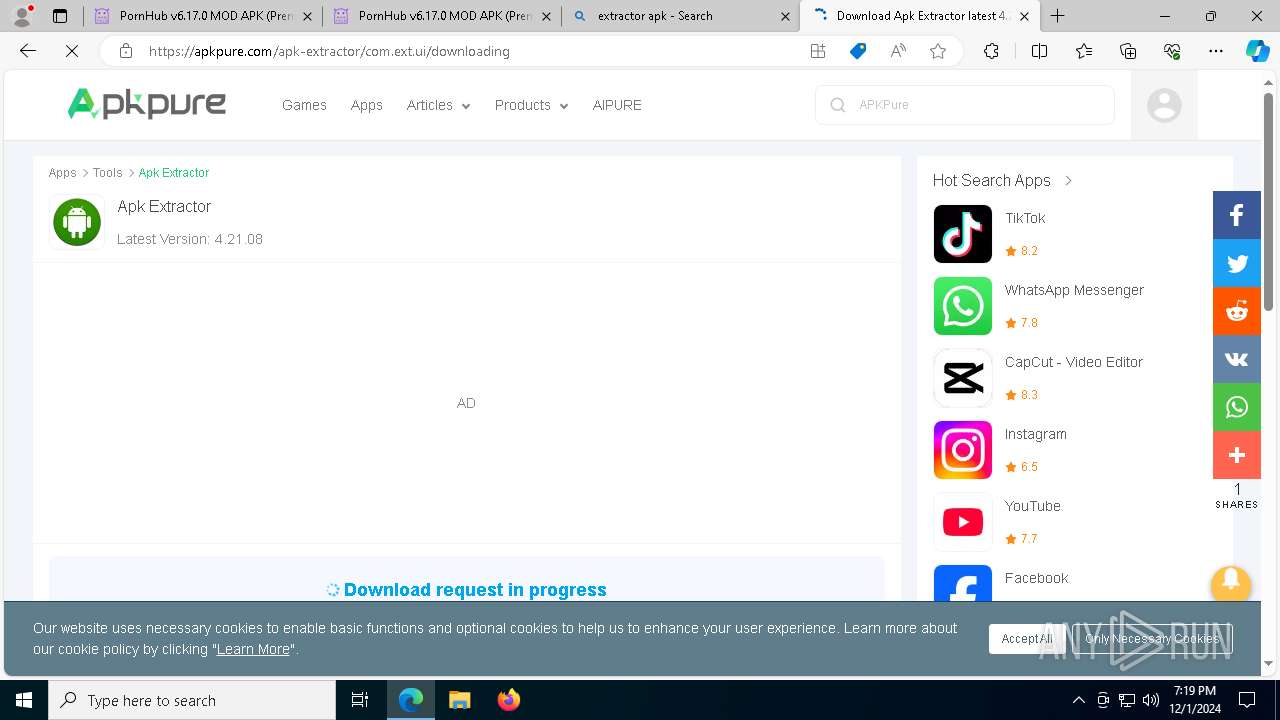Accept all cookies button

(x=1027, y=639)
